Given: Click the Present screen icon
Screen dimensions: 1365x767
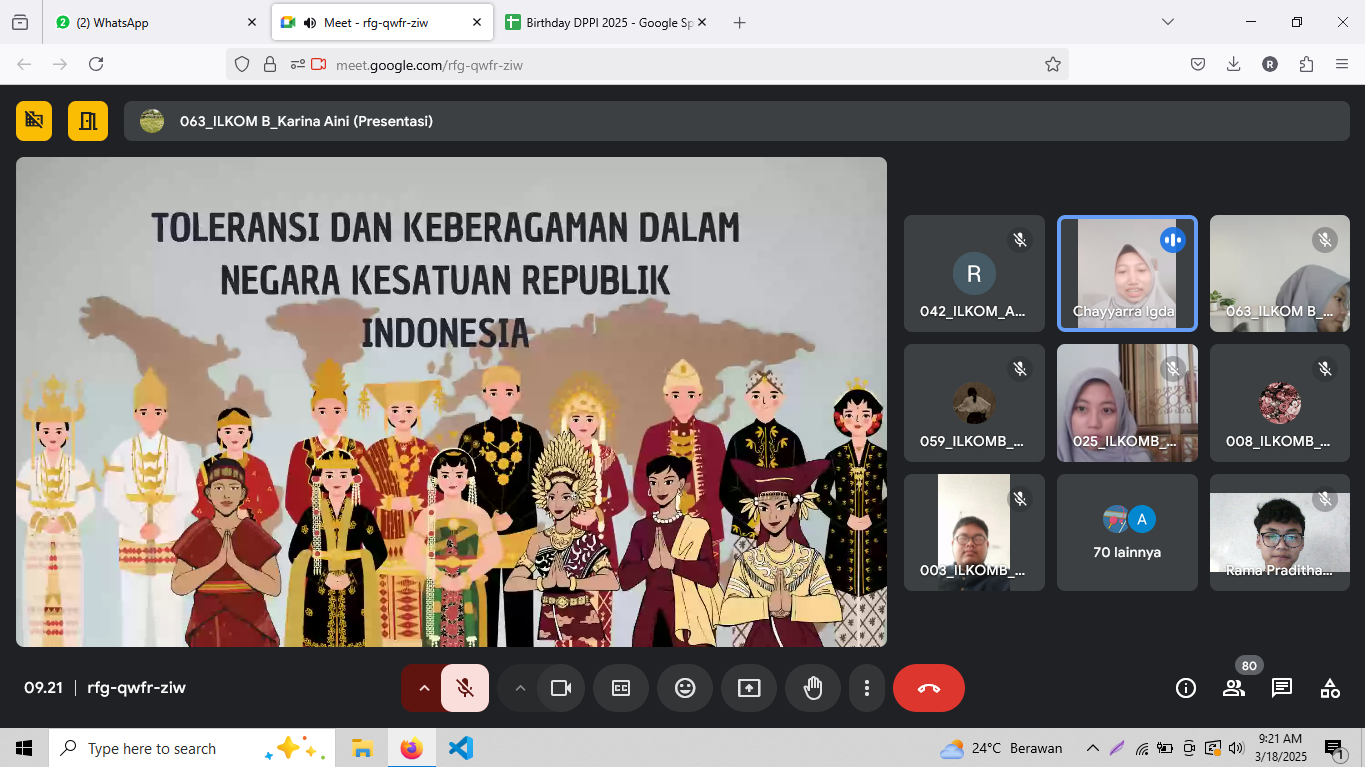Looking at the screenshot, I should [x=749, y=688].
